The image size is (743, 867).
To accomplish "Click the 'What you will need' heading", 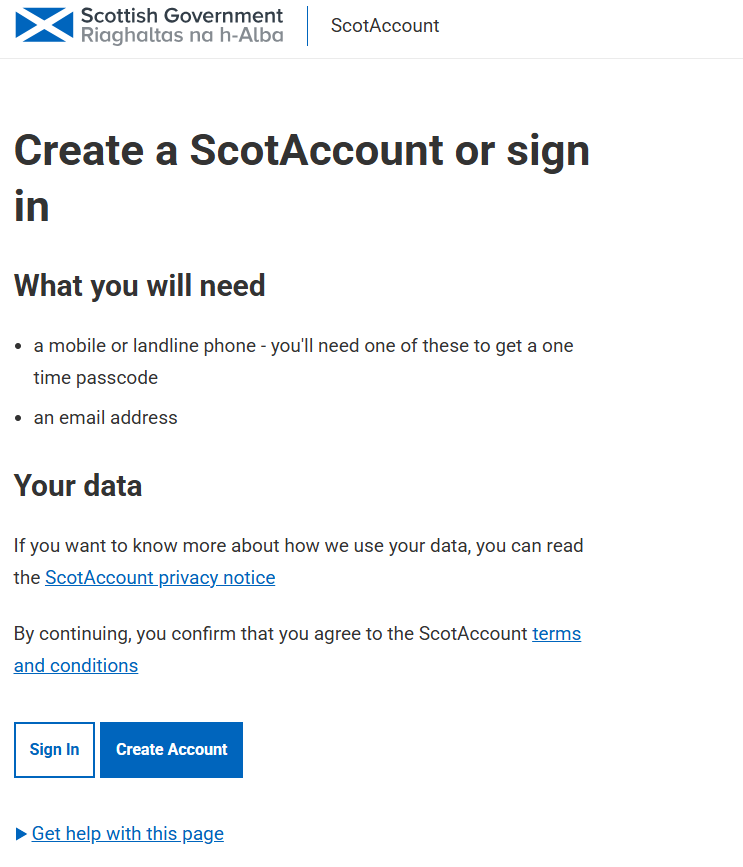I will (140, 285).
